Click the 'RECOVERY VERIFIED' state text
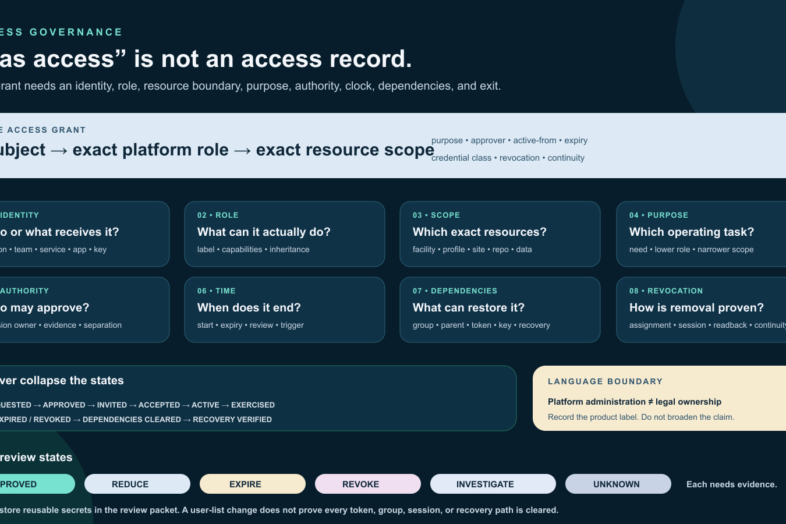Screen dimensions: 786x524 point(232,419)
